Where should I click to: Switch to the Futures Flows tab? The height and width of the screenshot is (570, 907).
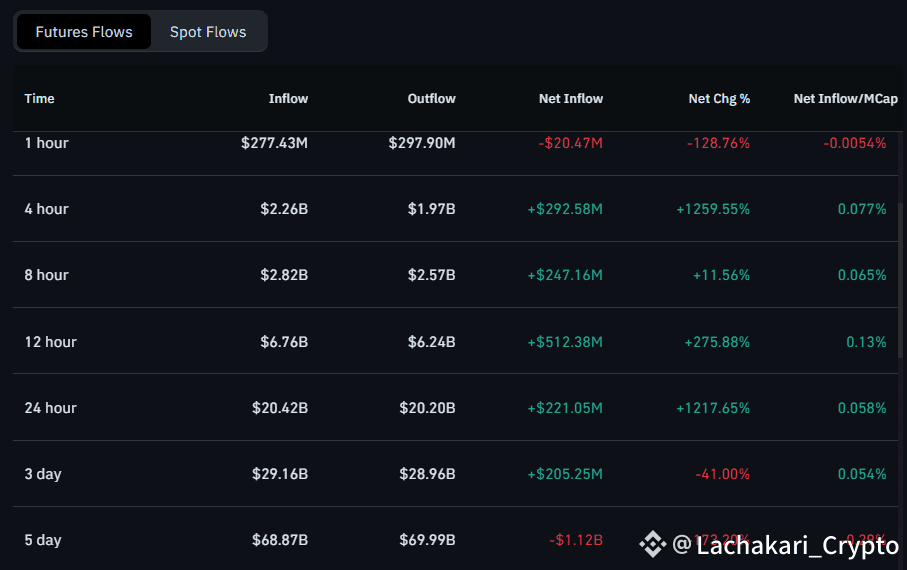pos(84,32)
